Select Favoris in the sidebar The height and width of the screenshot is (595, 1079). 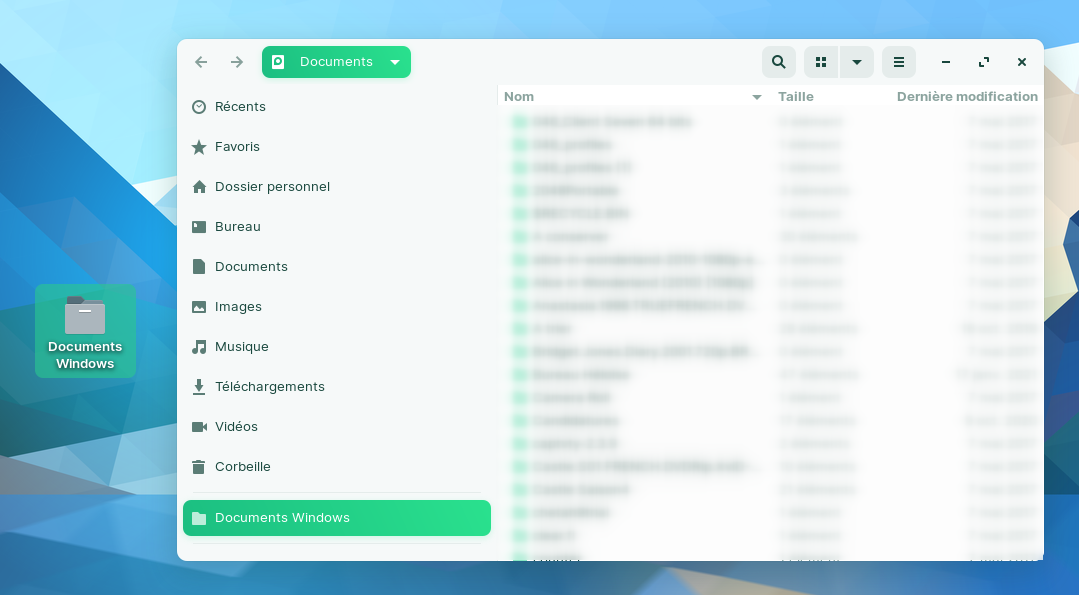coord(237,147)
